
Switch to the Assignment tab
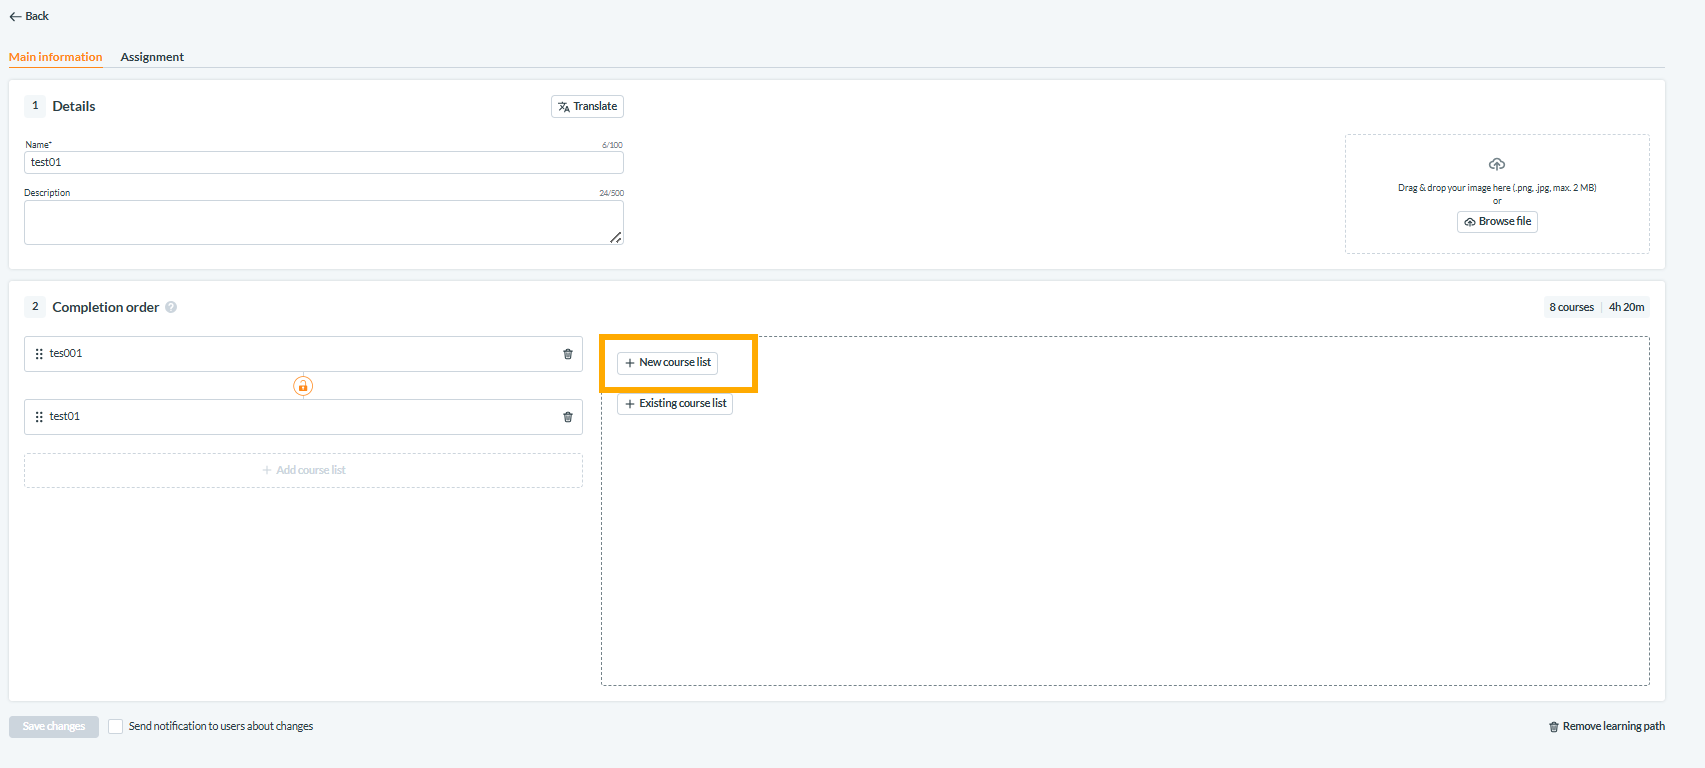coord(152,57)
